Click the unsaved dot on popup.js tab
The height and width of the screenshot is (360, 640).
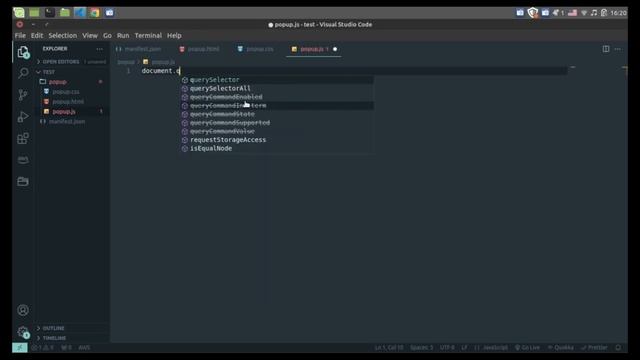[x=335, y=49]
